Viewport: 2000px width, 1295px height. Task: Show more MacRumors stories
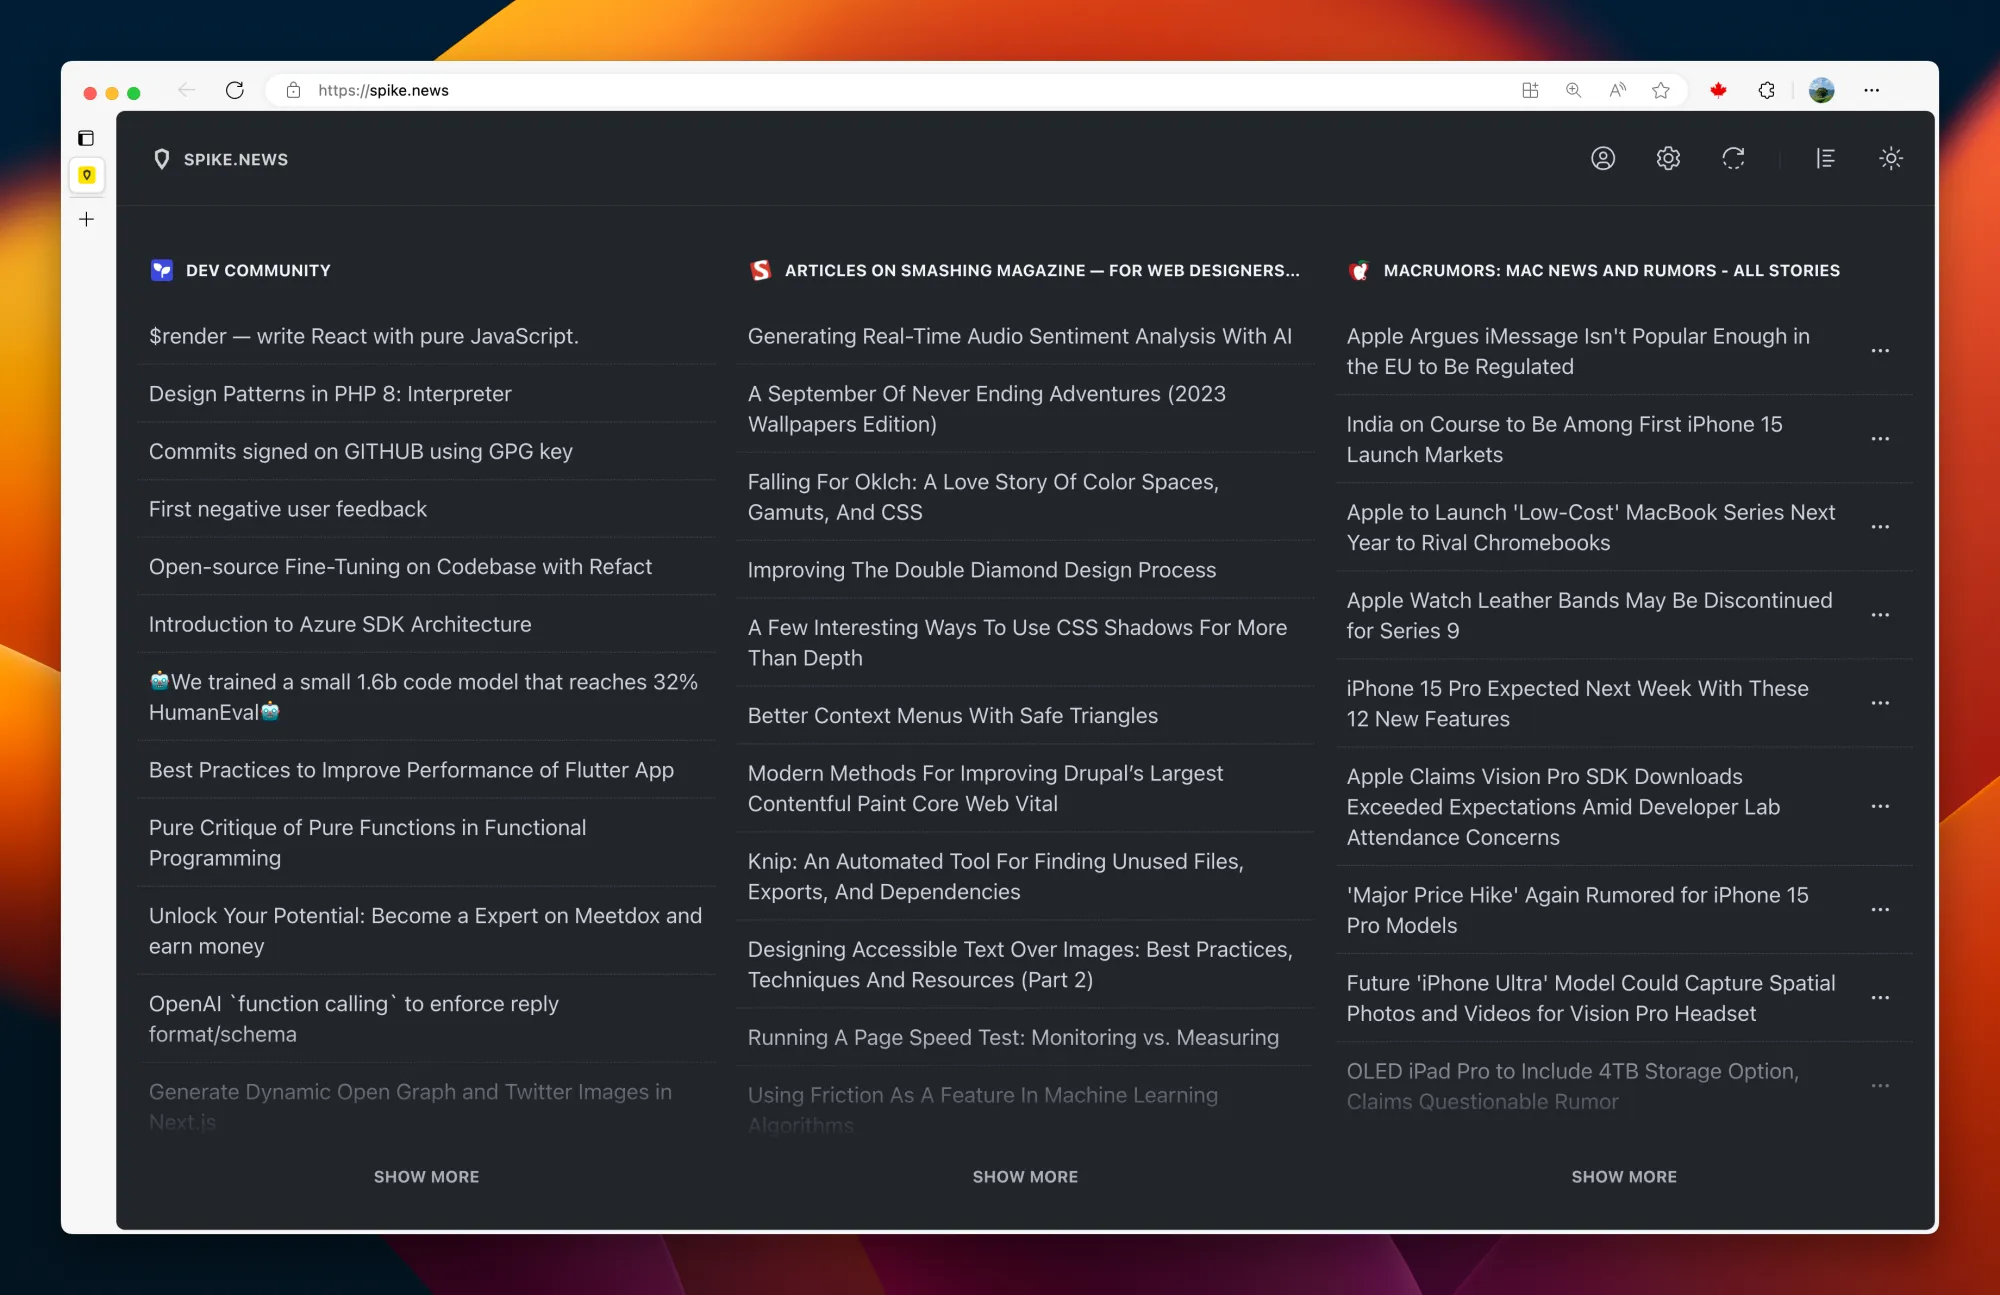pyautogui.click(x=1624, y=1177)
